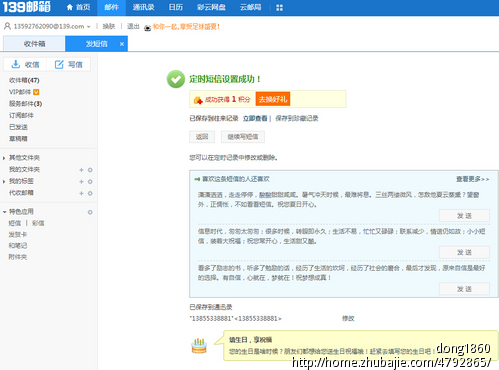Select the 发短信 tab
This screenshot has width=499, height=370.
coord(97,44)
